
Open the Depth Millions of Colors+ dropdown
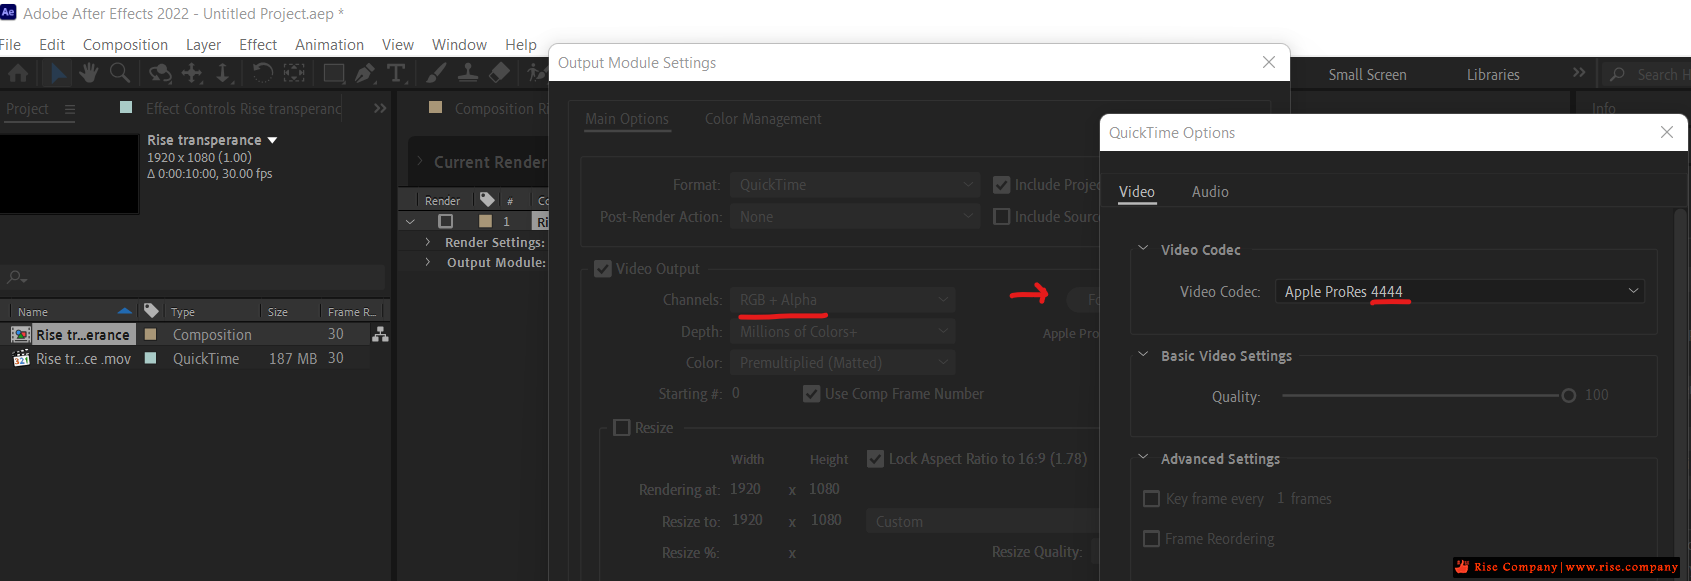[842, 331]
